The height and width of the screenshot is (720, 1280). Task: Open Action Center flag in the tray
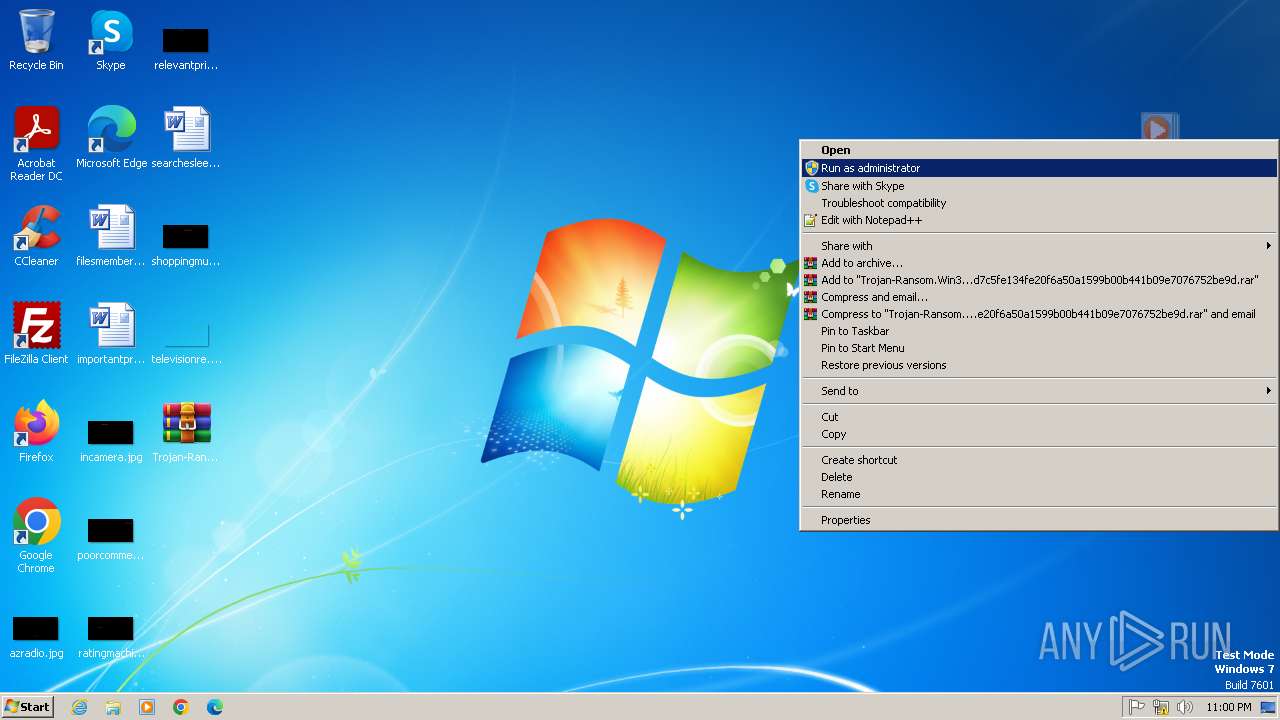tap(1137, 707)
